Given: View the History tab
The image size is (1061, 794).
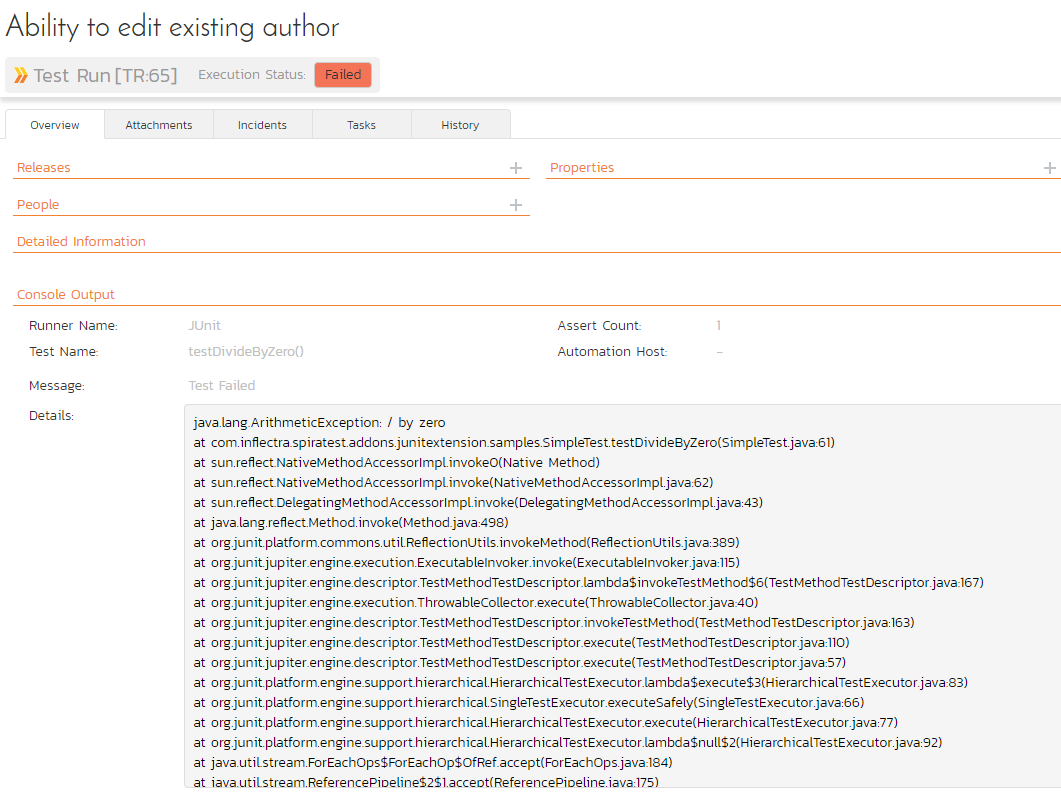Looking at the screenshot, I should pos(460,125).
